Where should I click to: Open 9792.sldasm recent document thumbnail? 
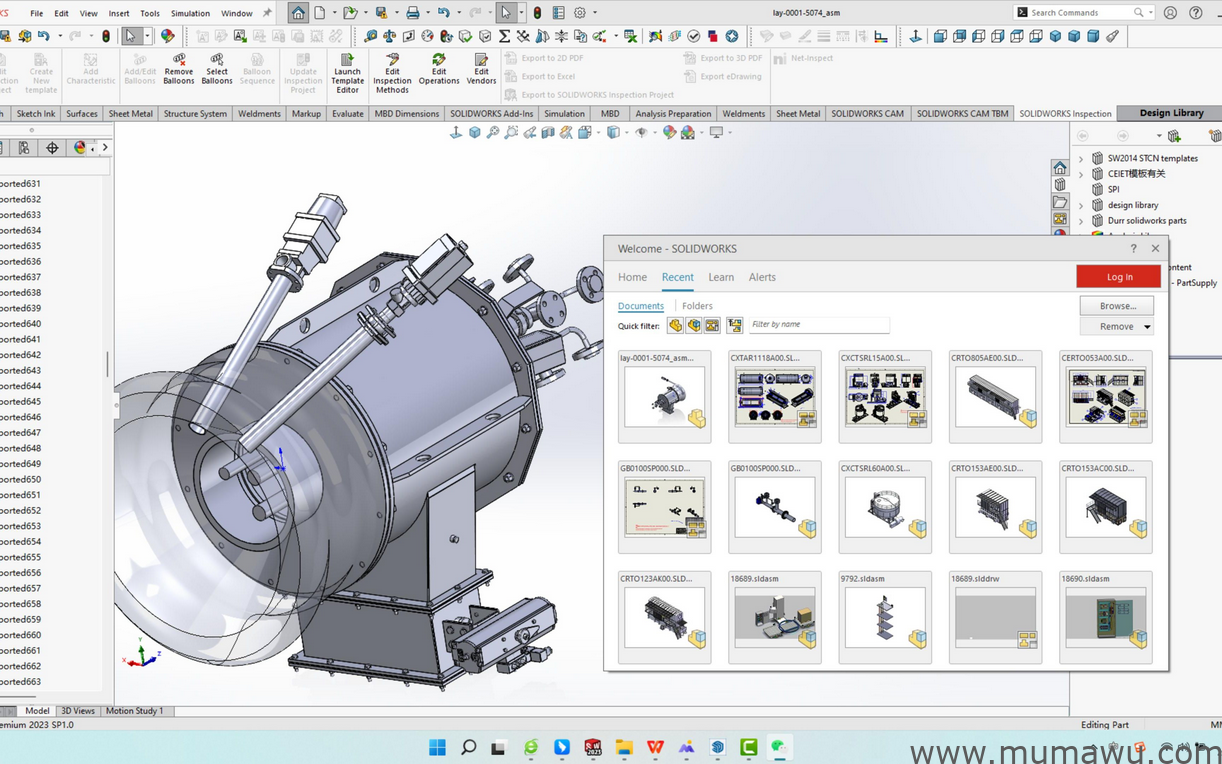coord(885,617)
